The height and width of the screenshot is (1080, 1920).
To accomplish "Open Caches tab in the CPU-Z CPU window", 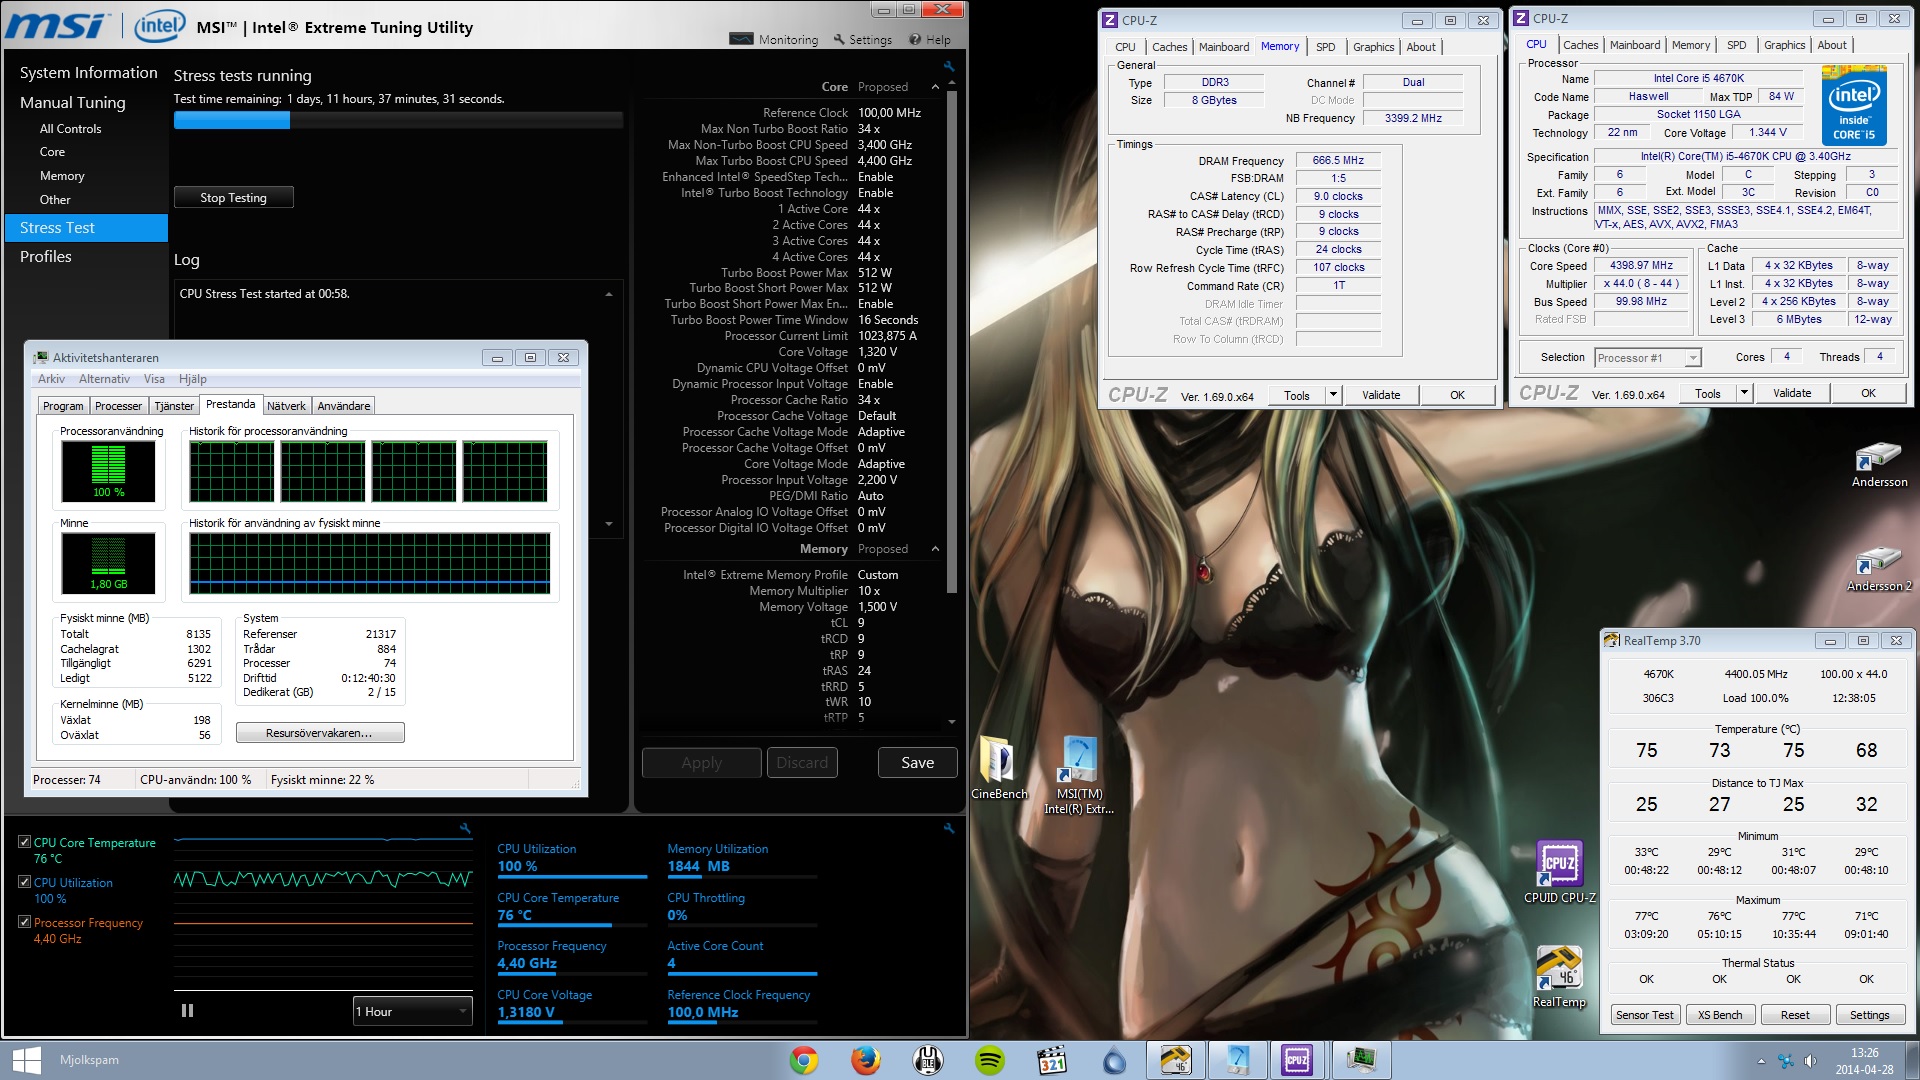I will (x=1580, y=45).
